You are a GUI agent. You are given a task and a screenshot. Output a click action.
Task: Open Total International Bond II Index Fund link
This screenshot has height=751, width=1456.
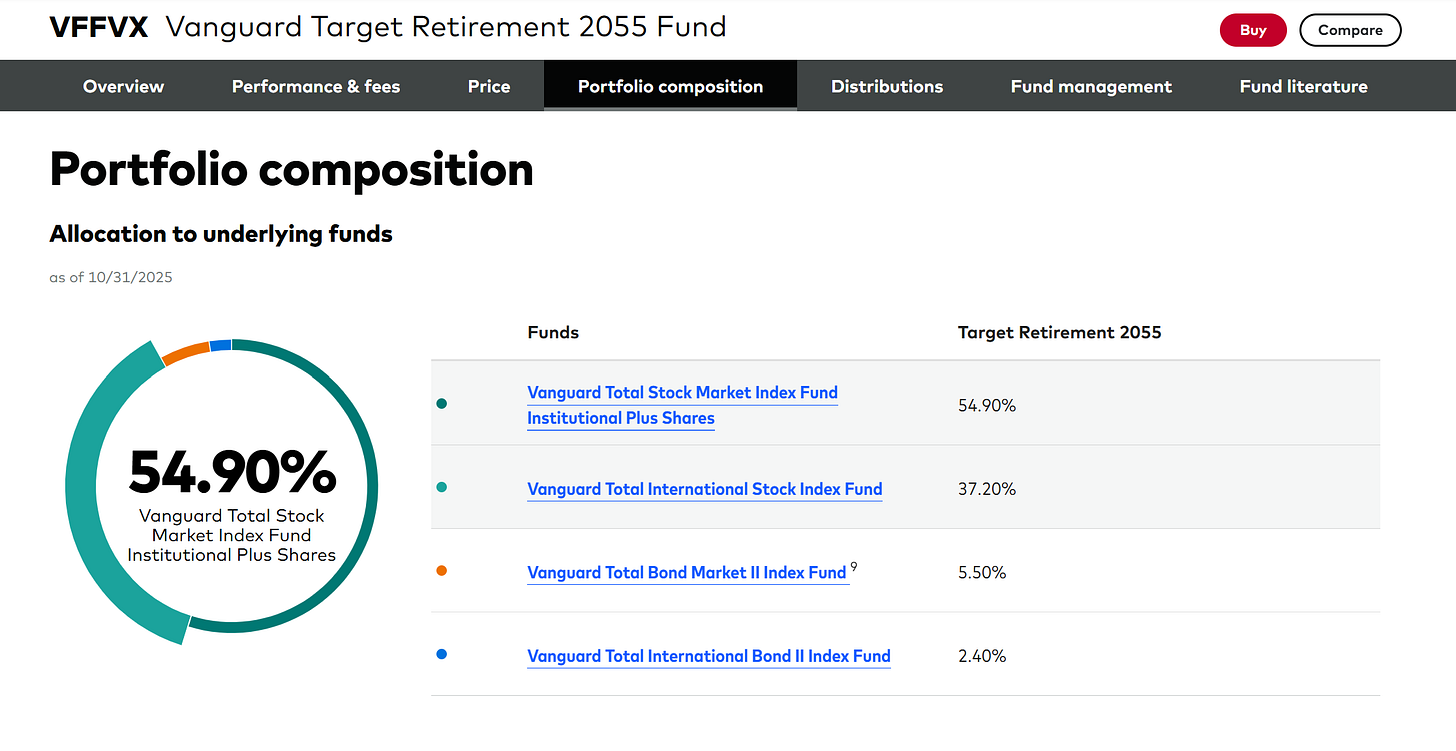coord(708,656)
